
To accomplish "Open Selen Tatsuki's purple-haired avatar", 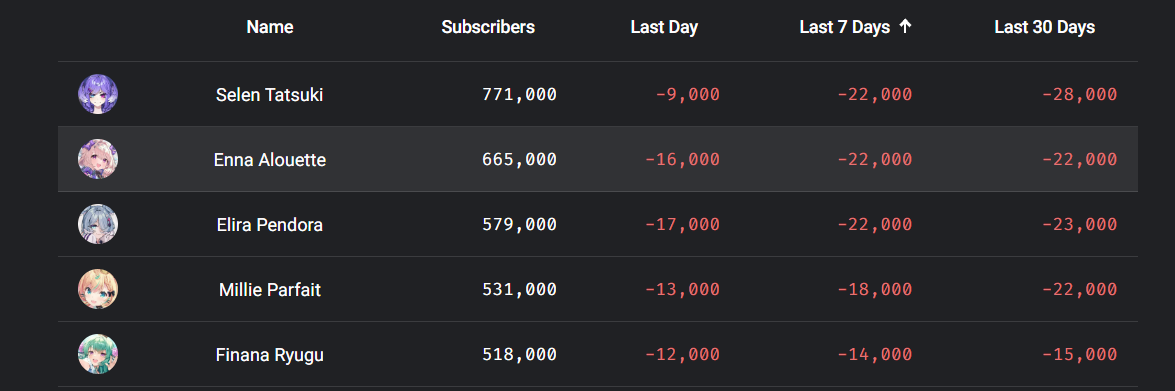I will 97,94.
